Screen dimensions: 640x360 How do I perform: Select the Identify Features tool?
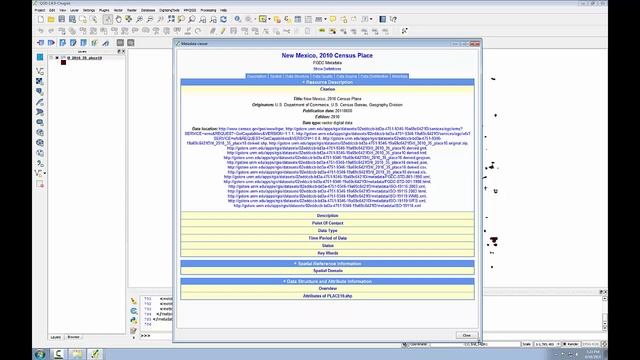click(x=238, y=19)
